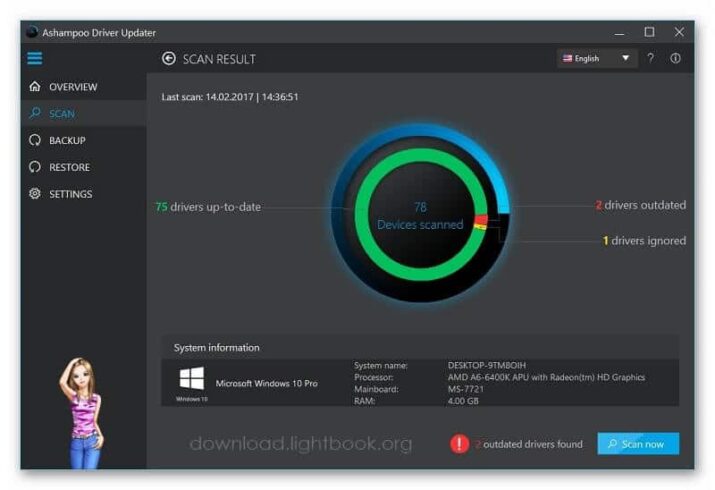Click the outdated drivers found link
The width and height of the screenshot is (715, 490).
pos(528,444)
